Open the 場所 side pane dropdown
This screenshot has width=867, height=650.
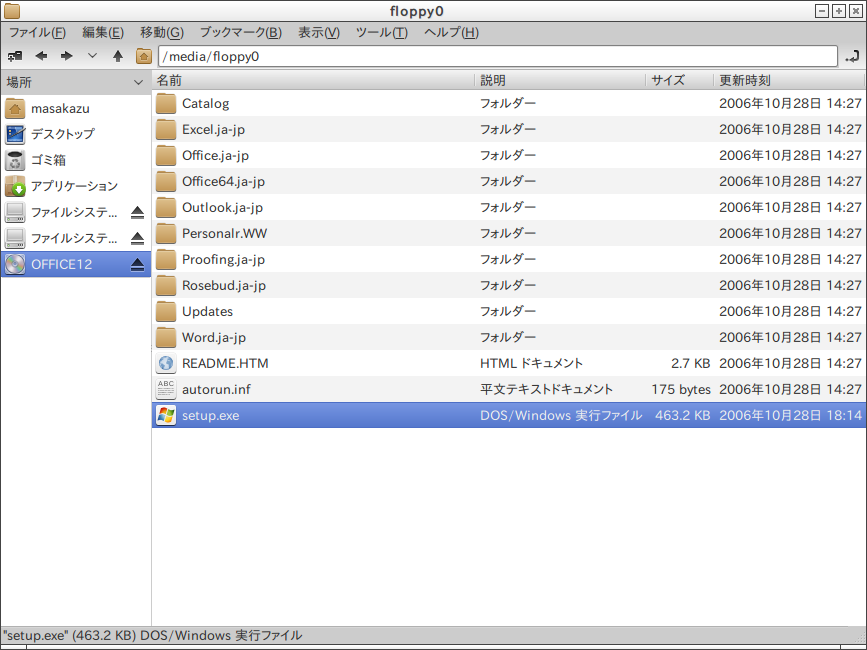tap(138, 82)
